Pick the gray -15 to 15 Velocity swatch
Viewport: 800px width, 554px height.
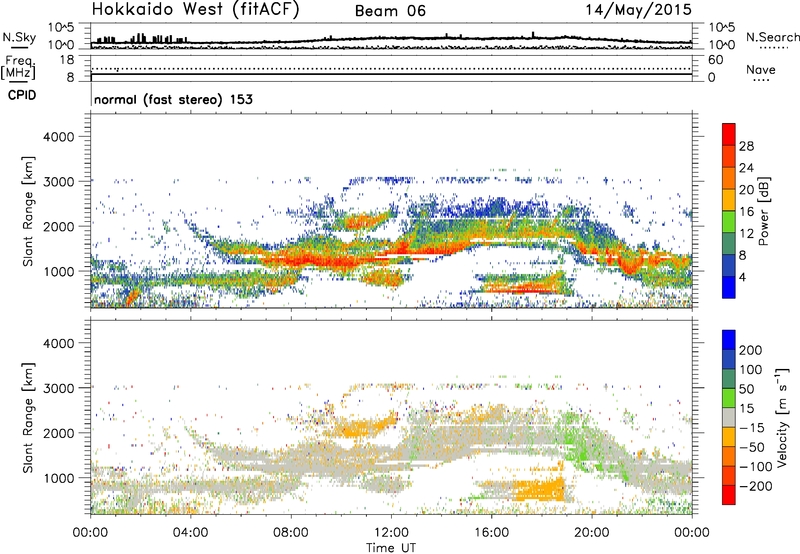(x=729, y=418)
